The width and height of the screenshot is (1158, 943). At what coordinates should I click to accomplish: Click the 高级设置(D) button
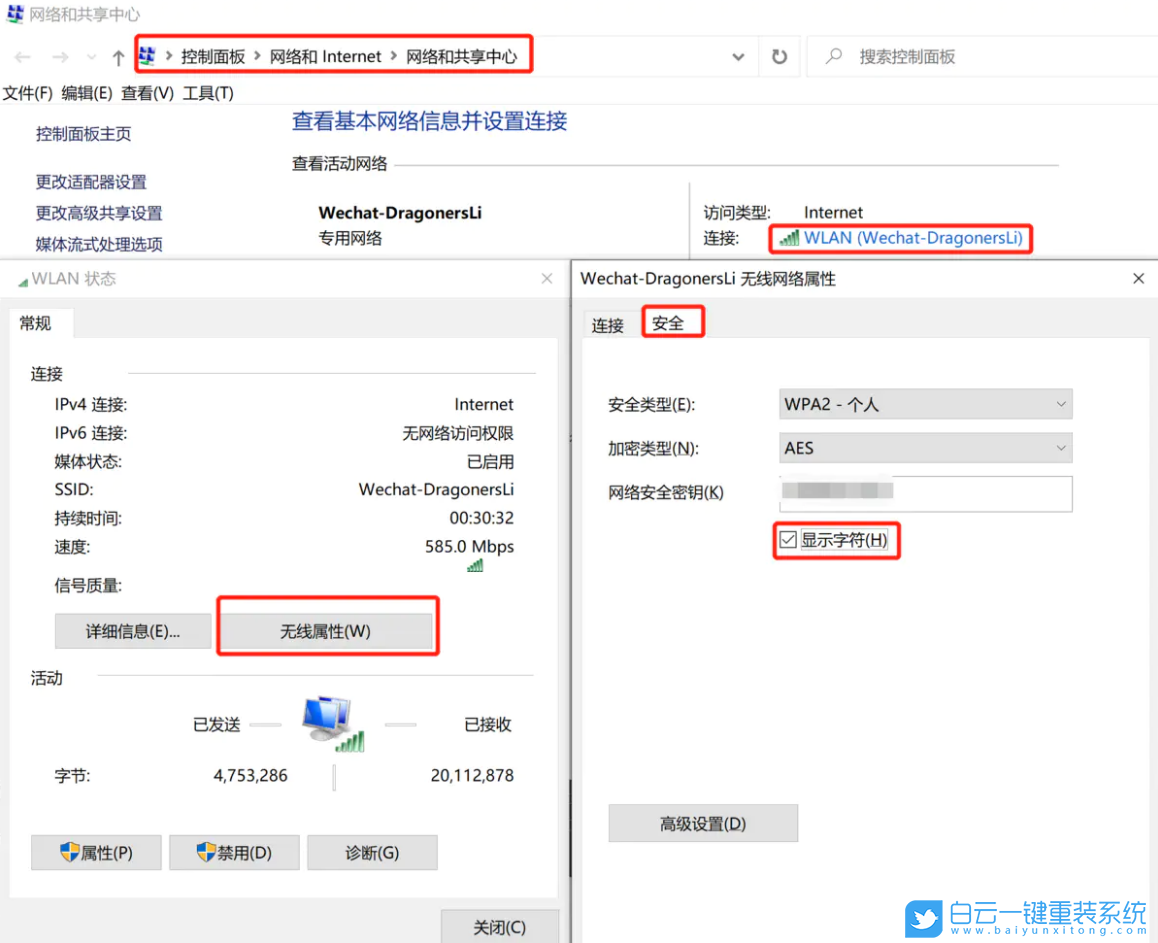[703, 823]
